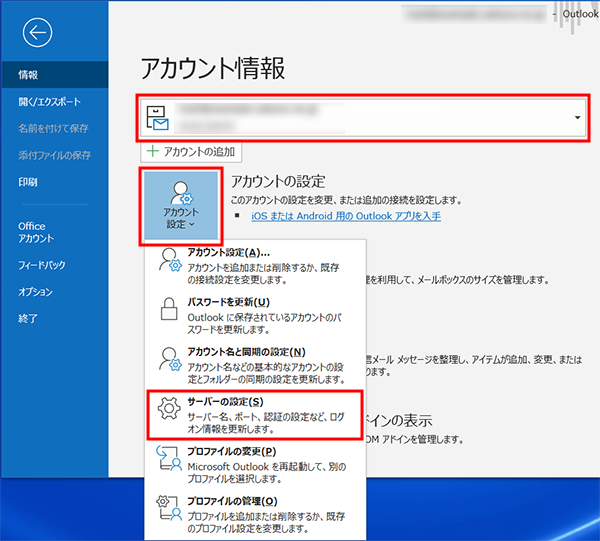Image resolution: width=600 pixels, height=541 pixels.
Task: Click the icon for プロファイルの変更
Action: tap(168, 459)
